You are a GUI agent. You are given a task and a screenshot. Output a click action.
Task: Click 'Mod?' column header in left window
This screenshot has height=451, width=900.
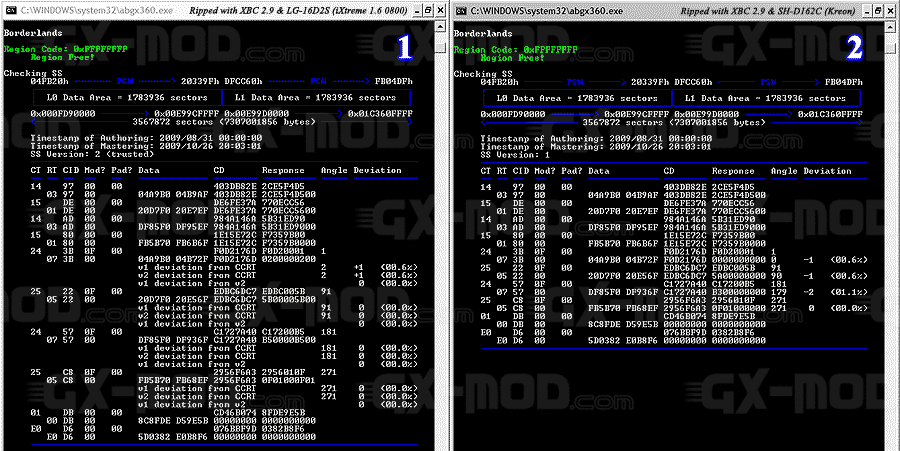coord(95,170)
